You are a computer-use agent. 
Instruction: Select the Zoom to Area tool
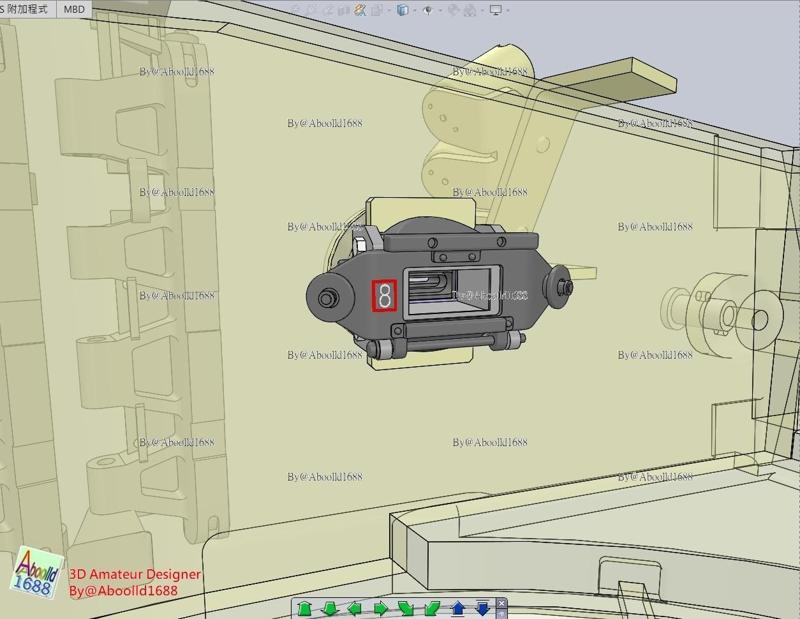311,10
